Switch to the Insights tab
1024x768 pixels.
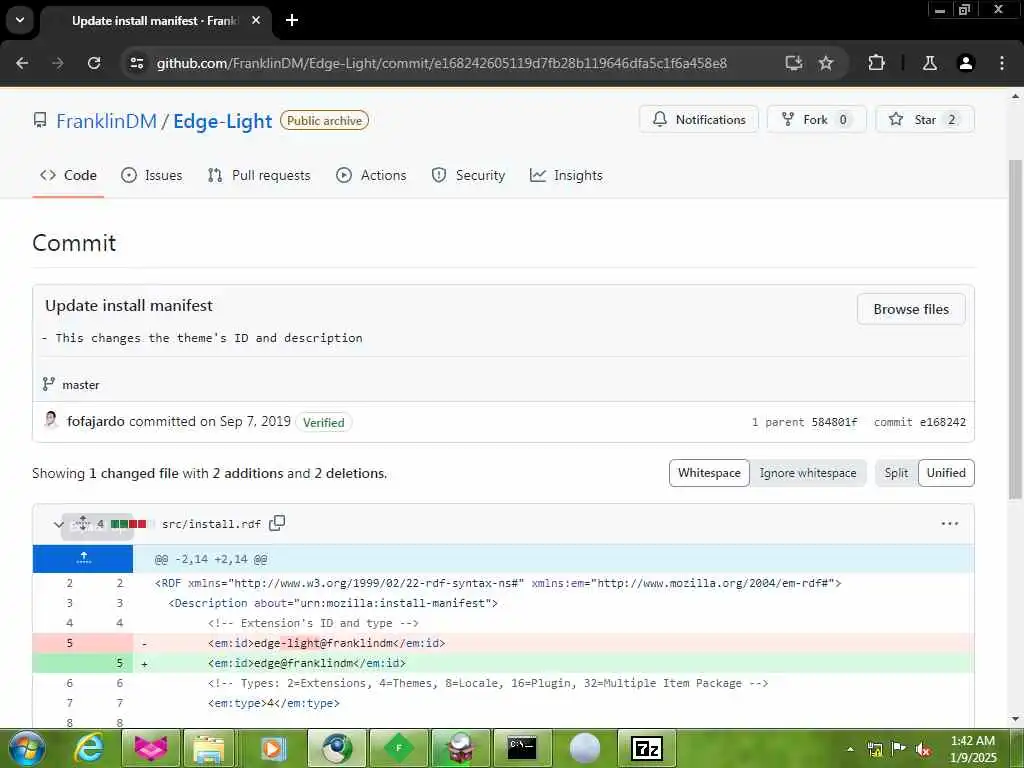point(566,175)
